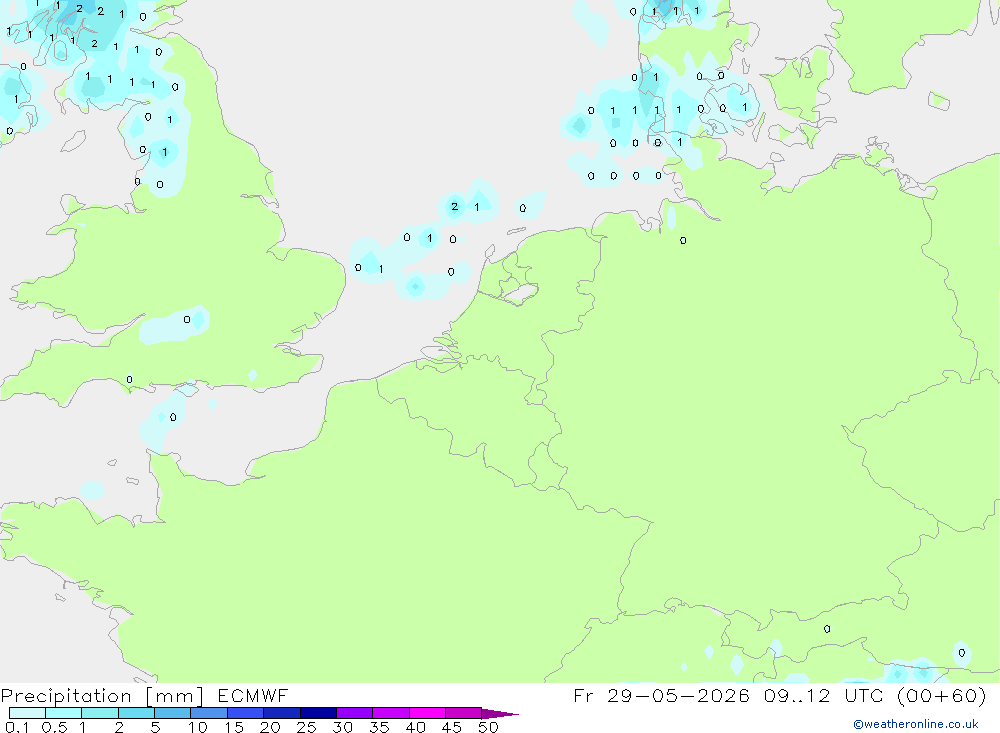This screenshot has height=733, width=1000.
Task: Click the legend label '25'
Action: pos(306,727)
